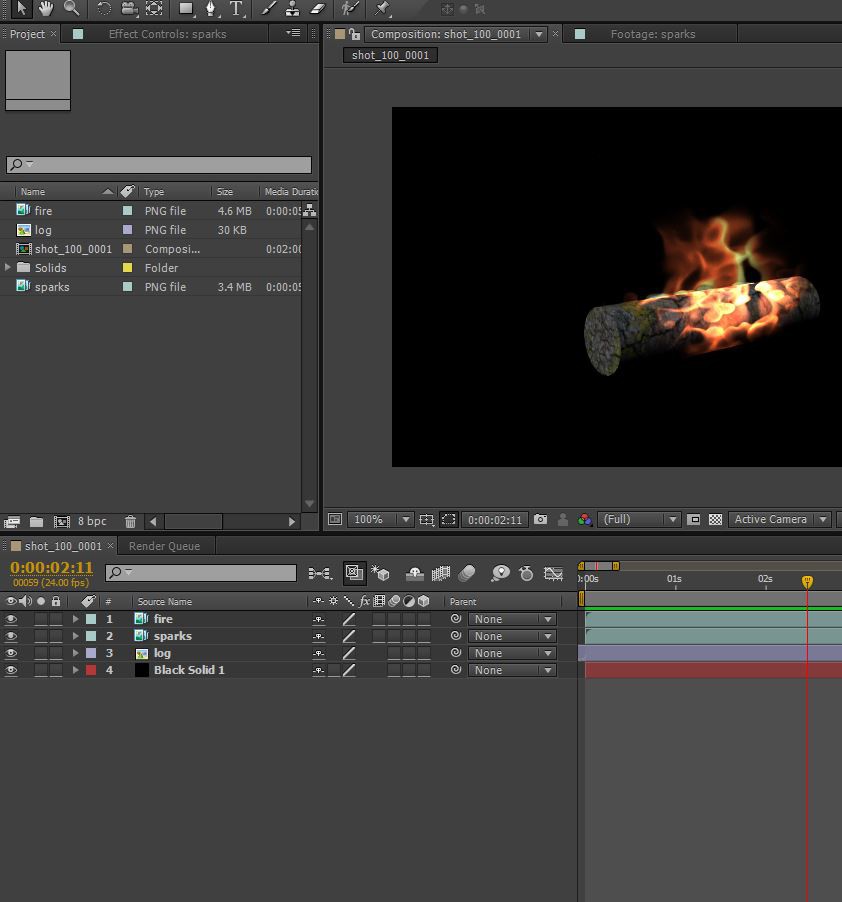The width and height of the screenshot is (842, 902).
Task: Open magnification ratio 100% dropdown
Action: [381, 519]
